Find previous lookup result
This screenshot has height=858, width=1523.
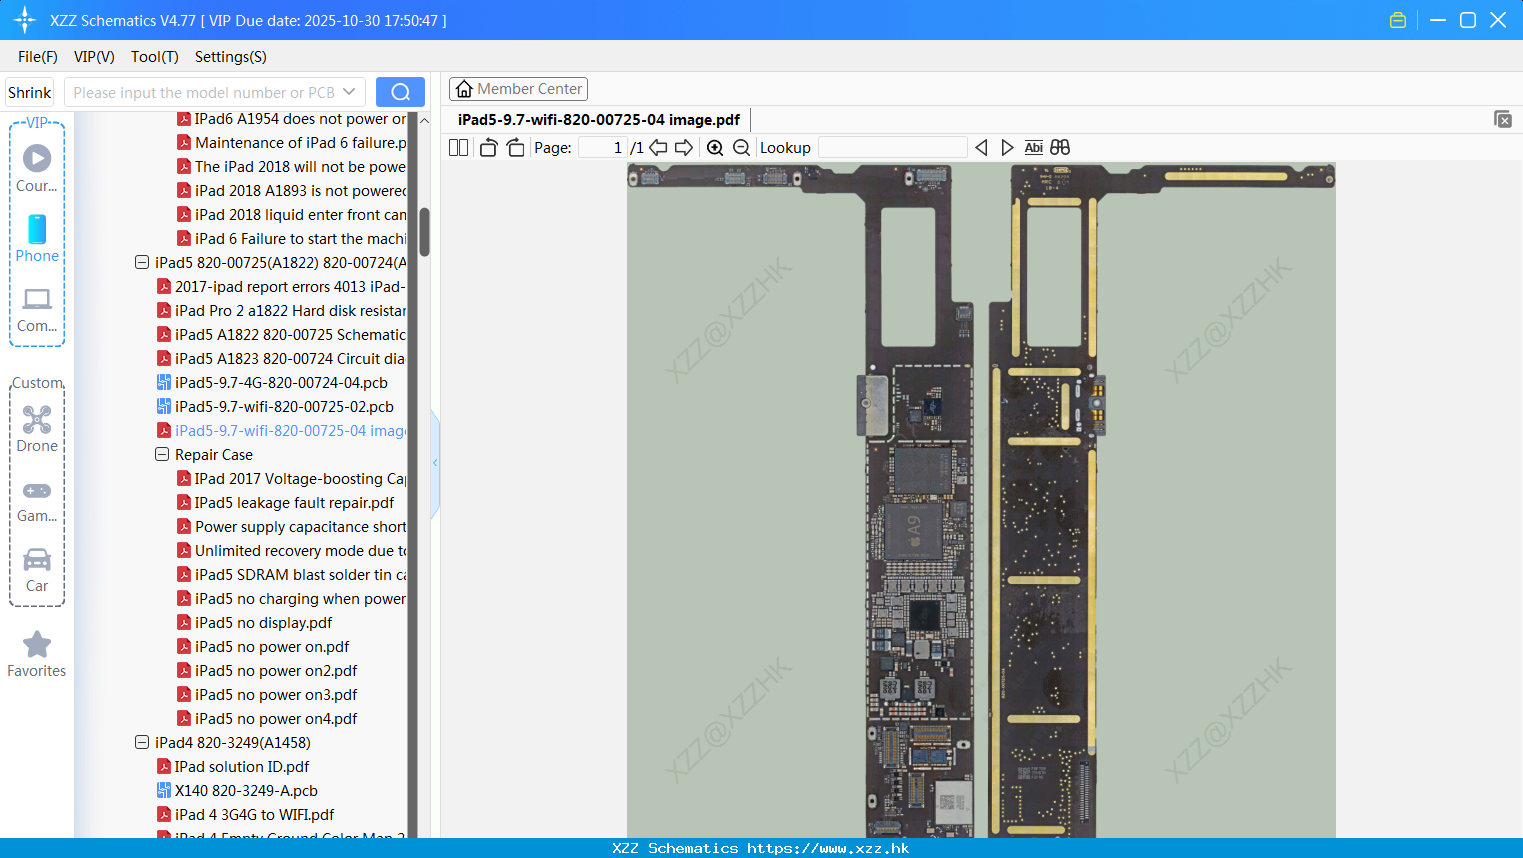[x=981, y=147]
